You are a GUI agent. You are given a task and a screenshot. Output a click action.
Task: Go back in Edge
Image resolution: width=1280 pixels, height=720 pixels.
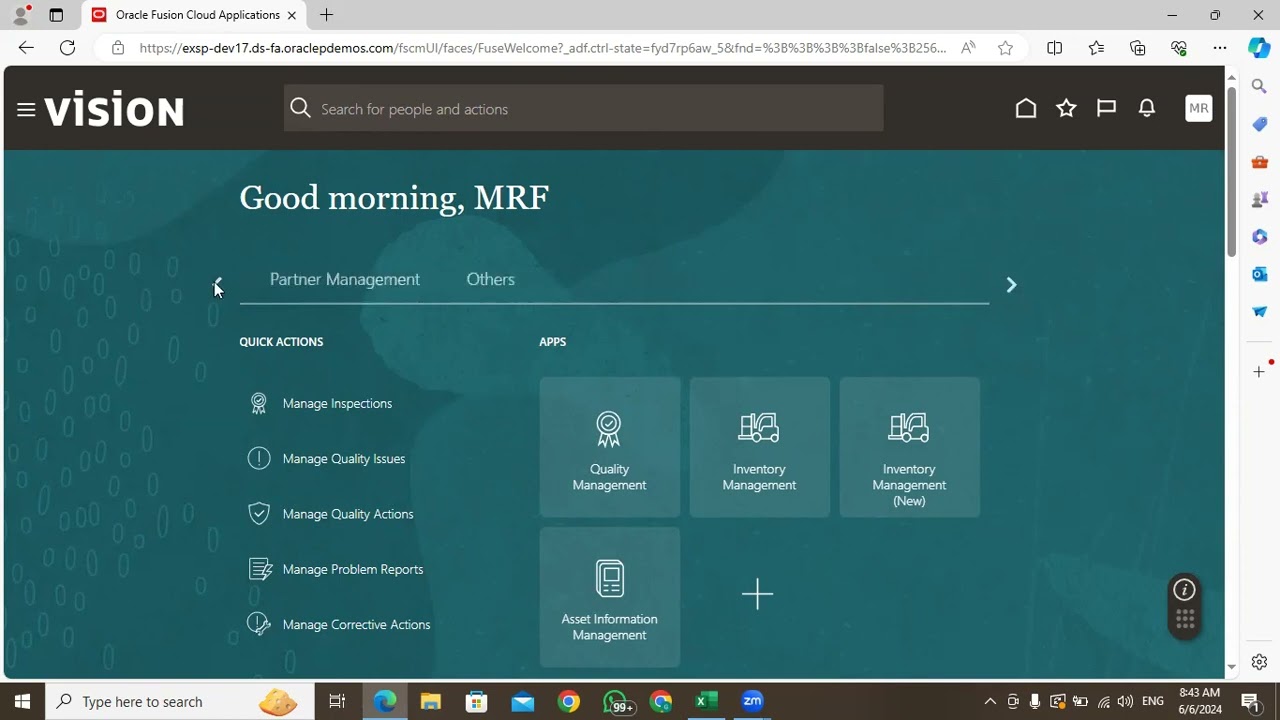[x=26, y=48]
